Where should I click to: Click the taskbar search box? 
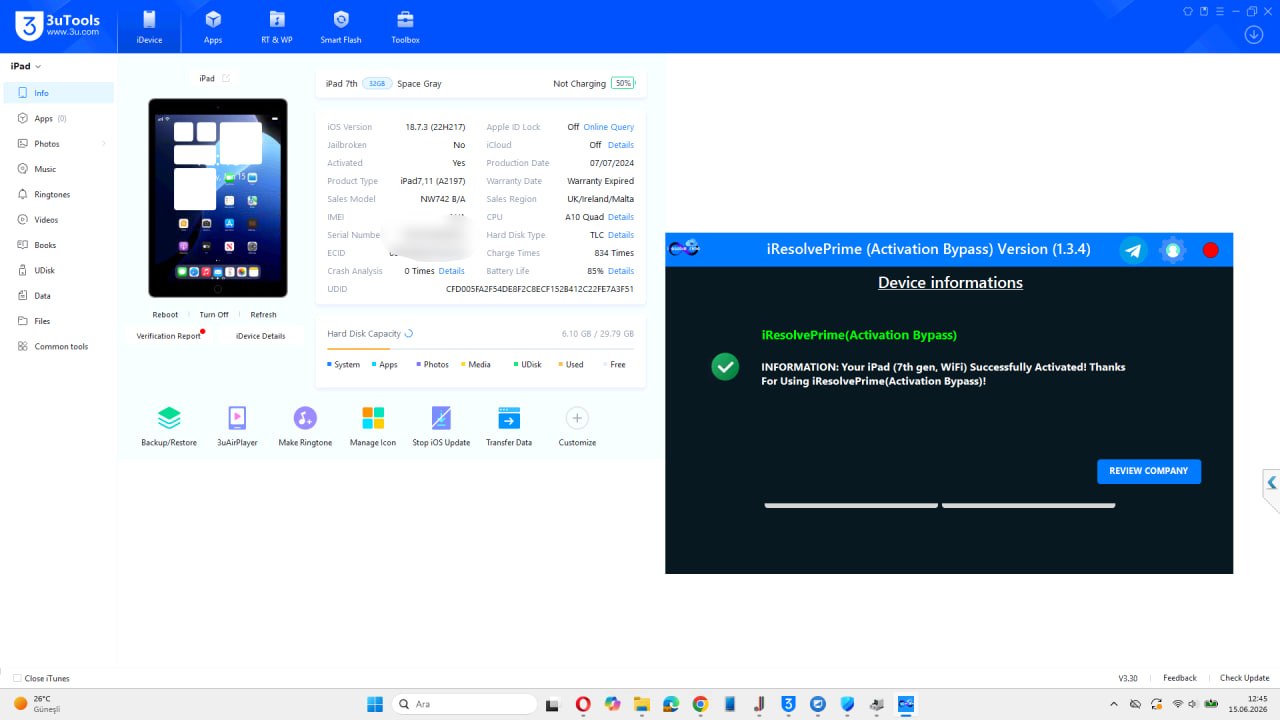[464, 704]
